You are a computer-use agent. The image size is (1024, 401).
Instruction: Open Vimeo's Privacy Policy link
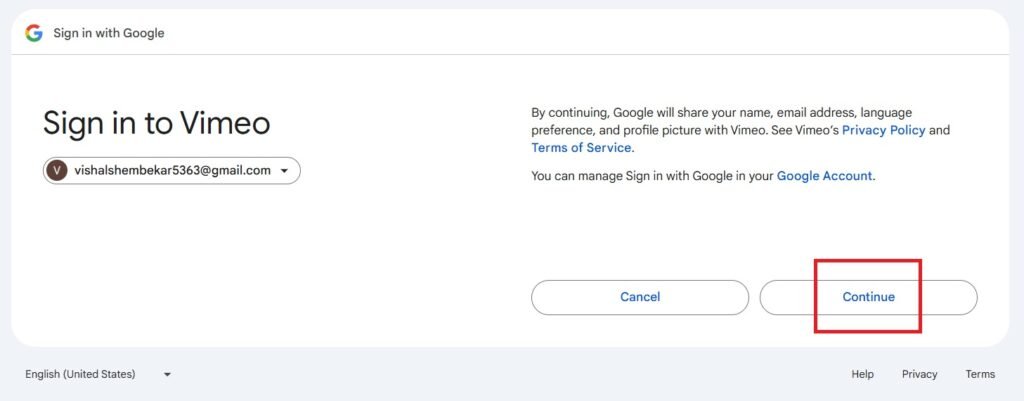[884, 130]
